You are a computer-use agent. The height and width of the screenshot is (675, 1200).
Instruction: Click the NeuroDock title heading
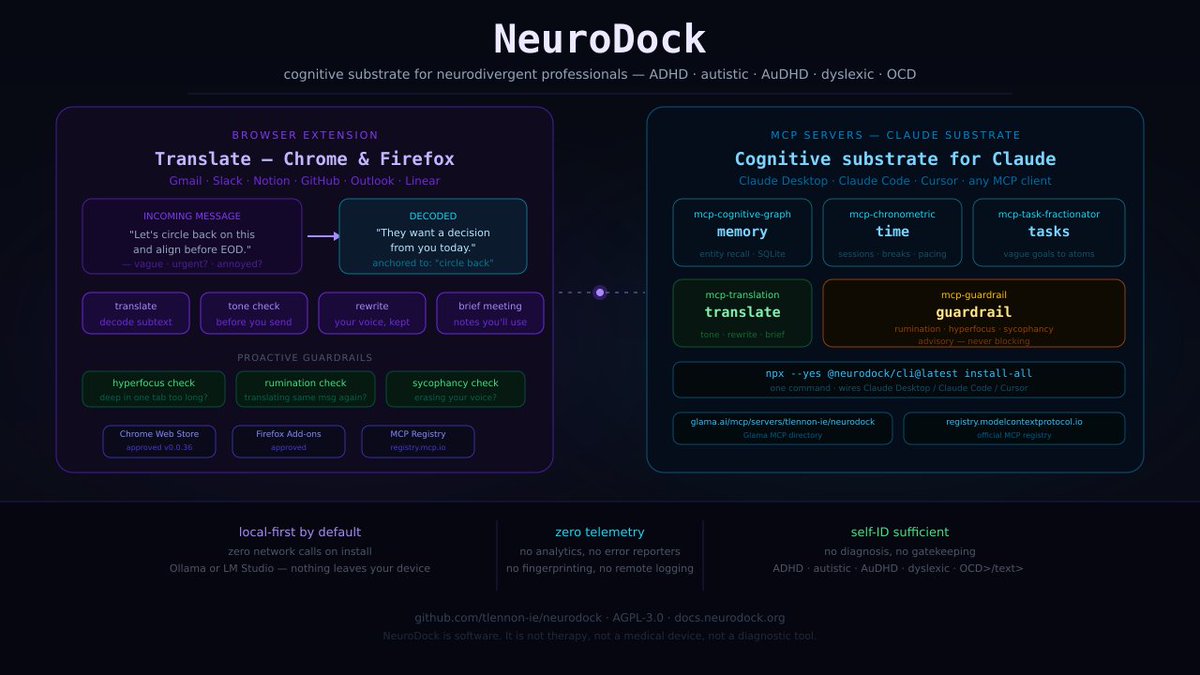pos(600,39)
